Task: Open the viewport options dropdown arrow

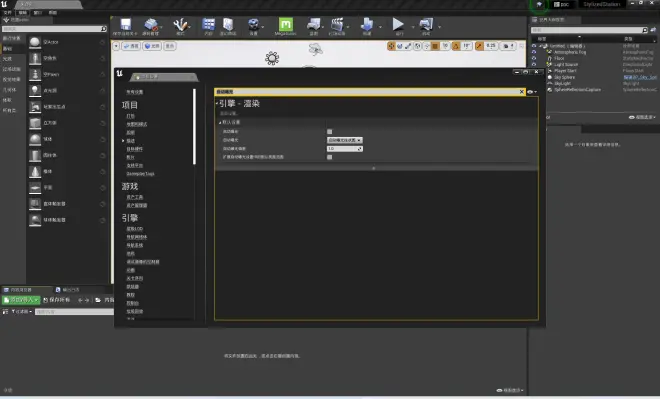Action: coord(116,46)
